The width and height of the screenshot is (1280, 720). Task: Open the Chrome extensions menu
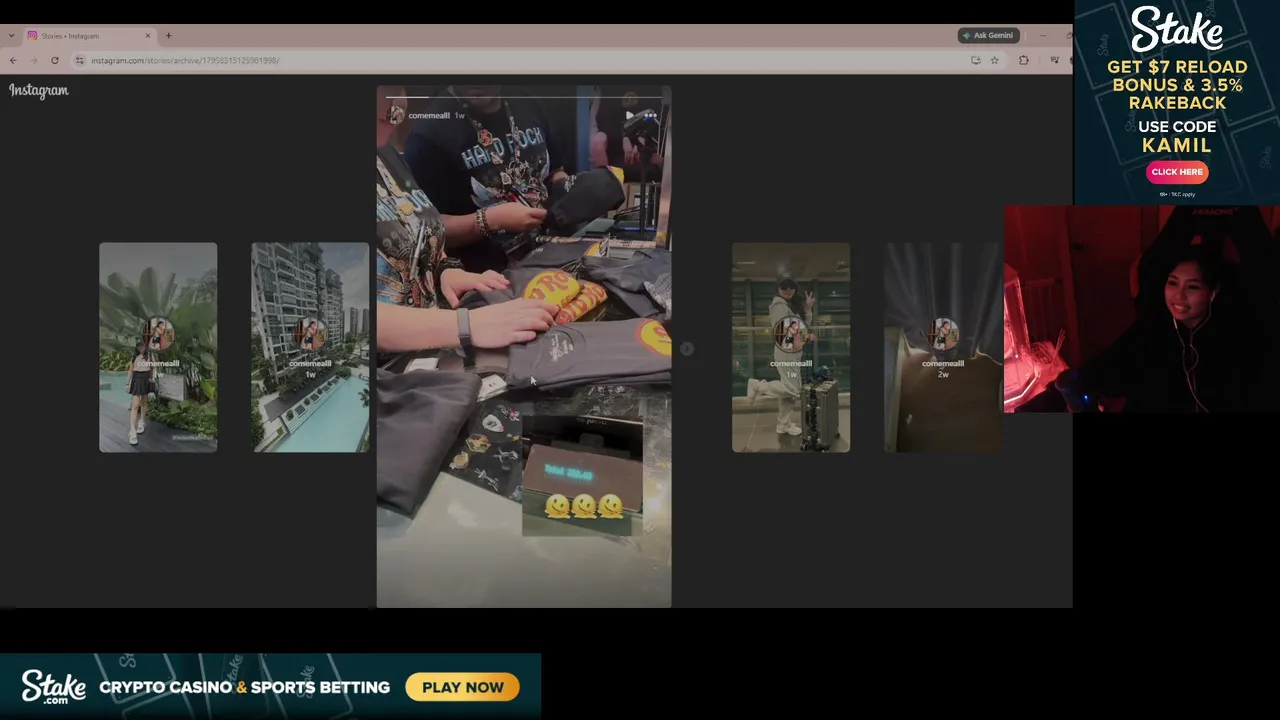[1023, 60]
